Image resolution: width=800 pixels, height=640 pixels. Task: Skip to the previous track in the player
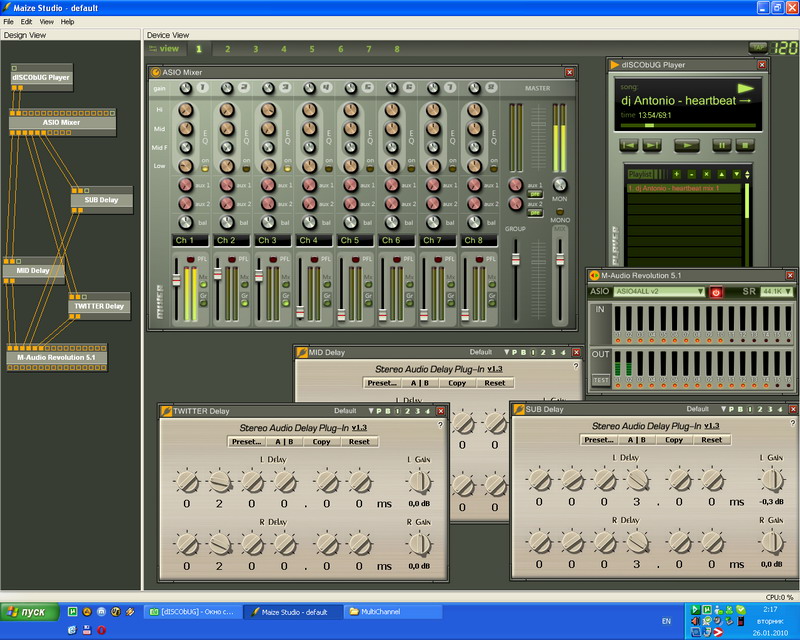tap(629, 145)
